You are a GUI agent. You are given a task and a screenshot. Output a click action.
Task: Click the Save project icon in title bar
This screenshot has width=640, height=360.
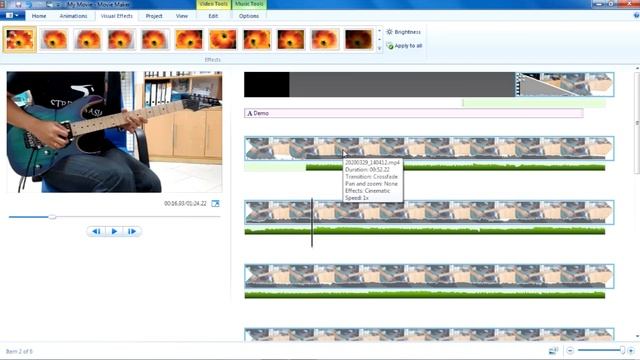pyautogui.click(x=18, y=4)
